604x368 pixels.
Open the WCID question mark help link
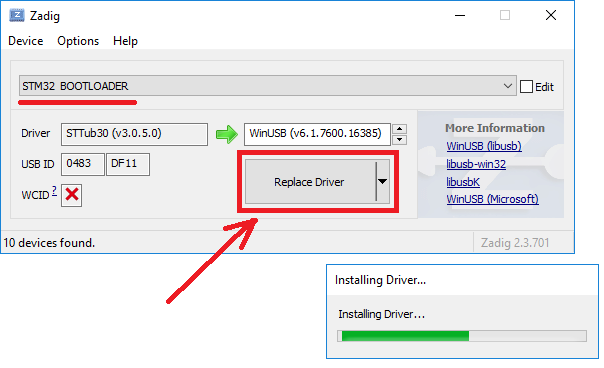point(54,190)
